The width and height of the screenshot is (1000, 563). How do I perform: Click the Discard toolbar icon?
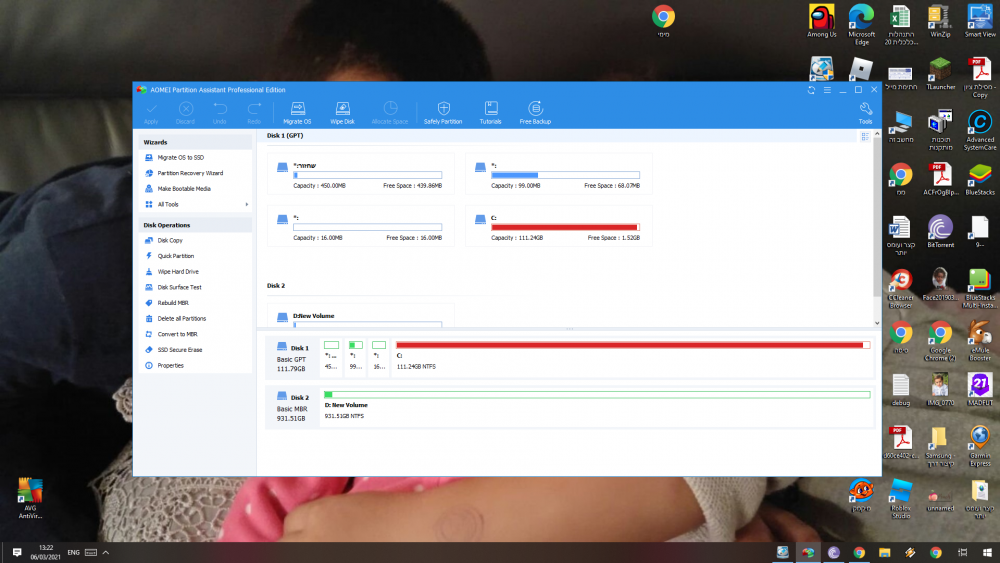(x=186, y=112)
